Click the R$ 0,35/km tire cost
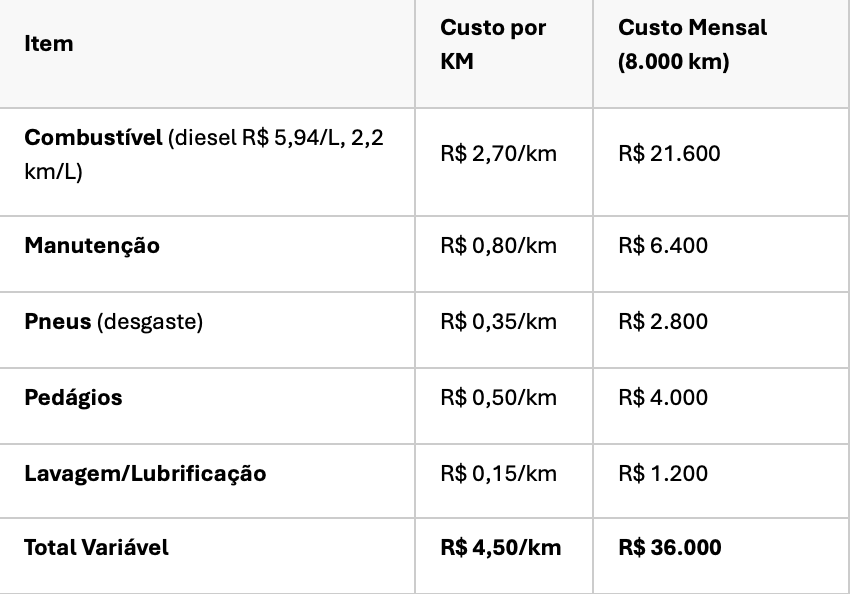 click(x=498, y=322)
